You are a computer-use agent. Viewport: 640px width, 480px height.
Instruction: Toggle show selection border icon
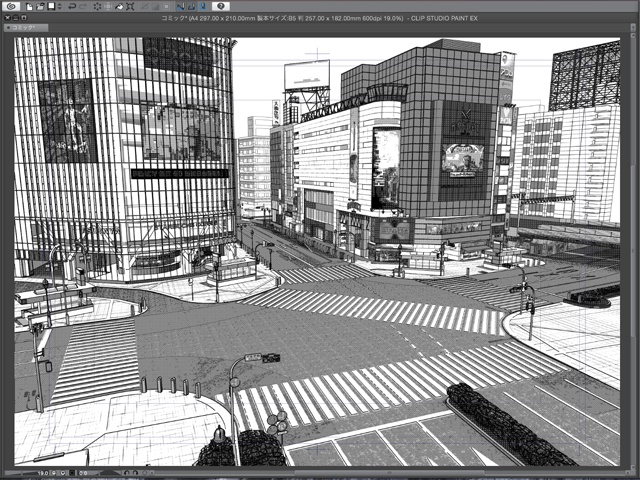pos(166,6)
